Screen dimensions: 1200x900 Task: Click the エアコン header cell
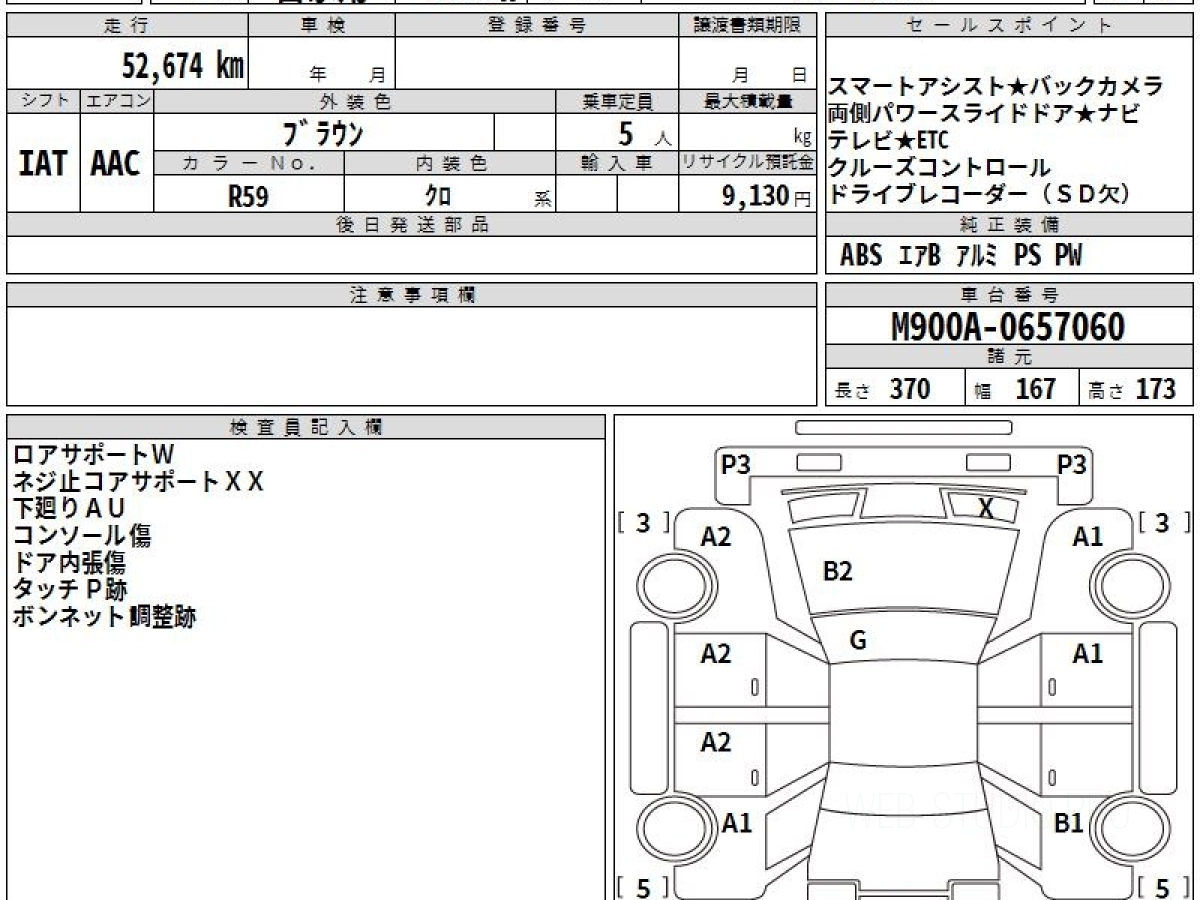tap(116, 101)
